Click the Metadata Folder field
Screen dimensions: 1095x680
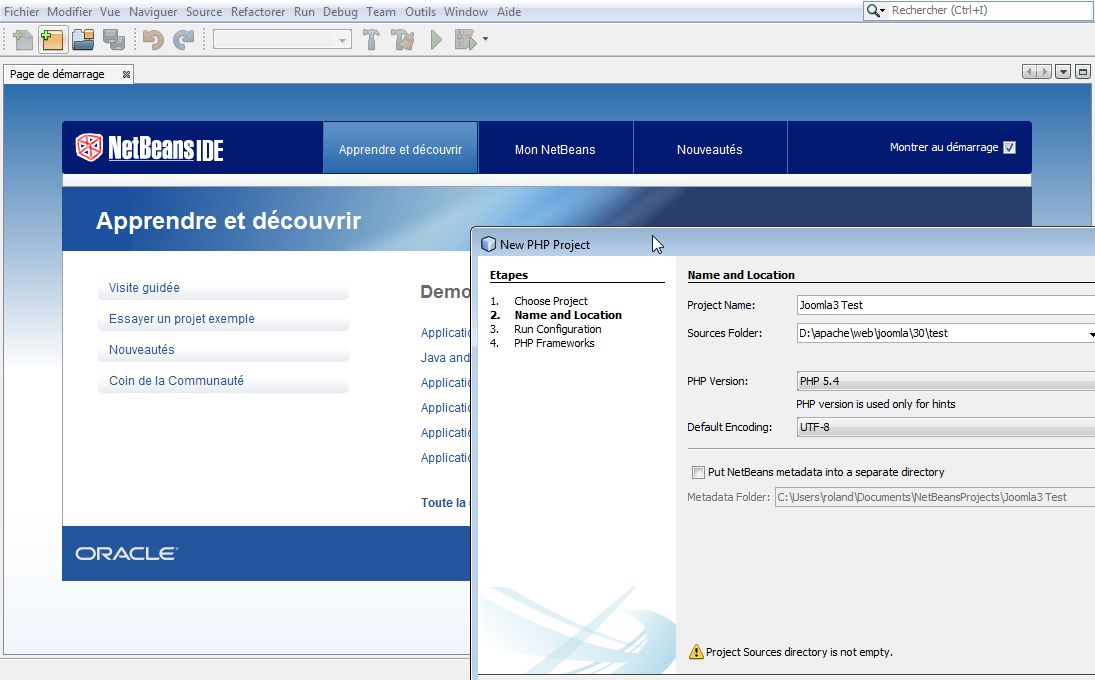coord(935,497)
